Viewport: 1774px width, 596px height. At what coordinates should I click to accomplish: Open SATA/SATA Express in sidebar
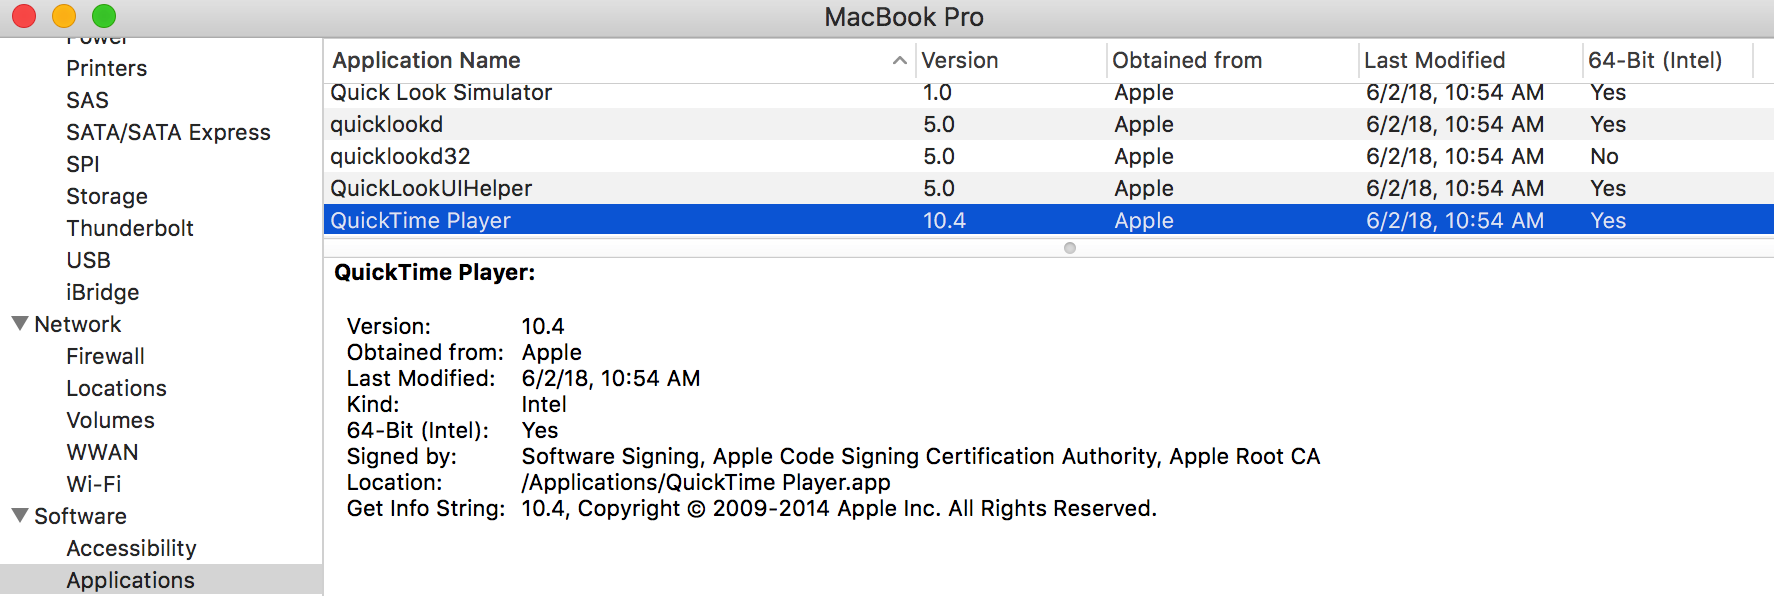tap(168, 132)
